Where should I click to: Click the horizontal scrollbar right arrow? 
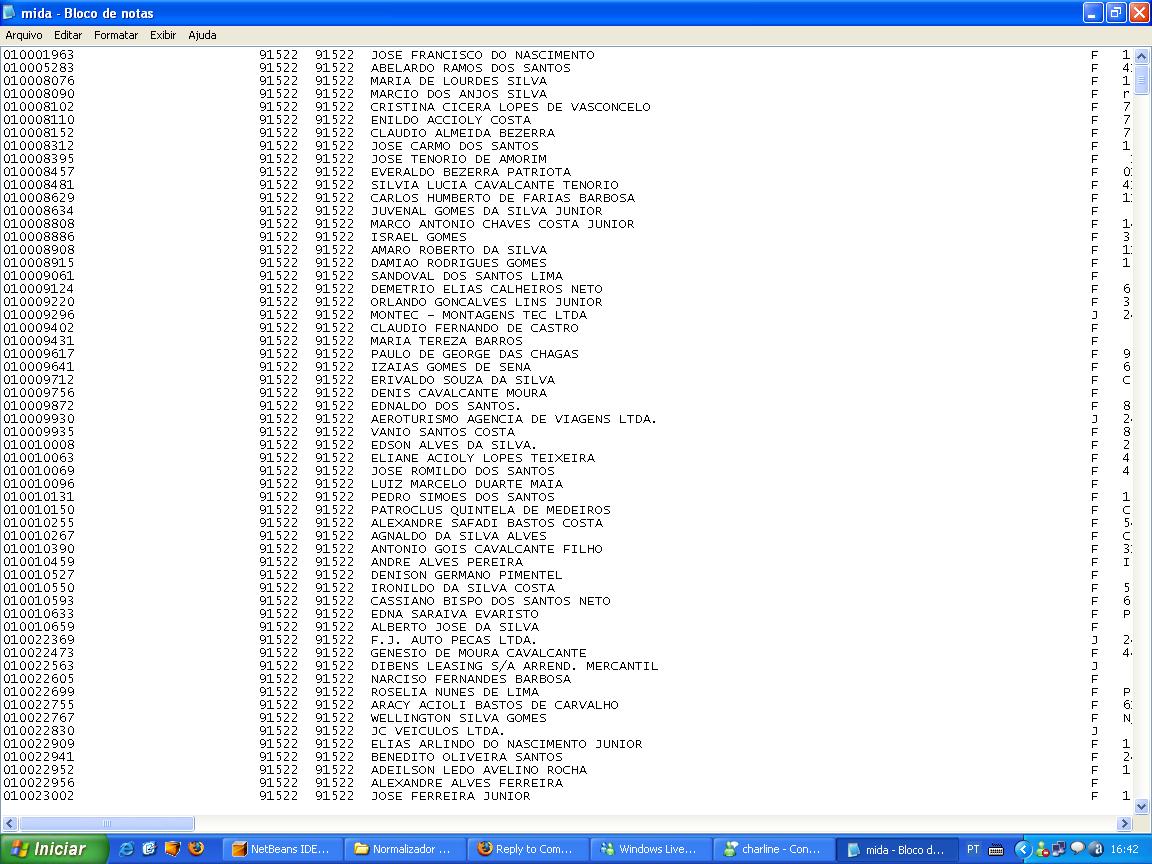[1124, 824]
